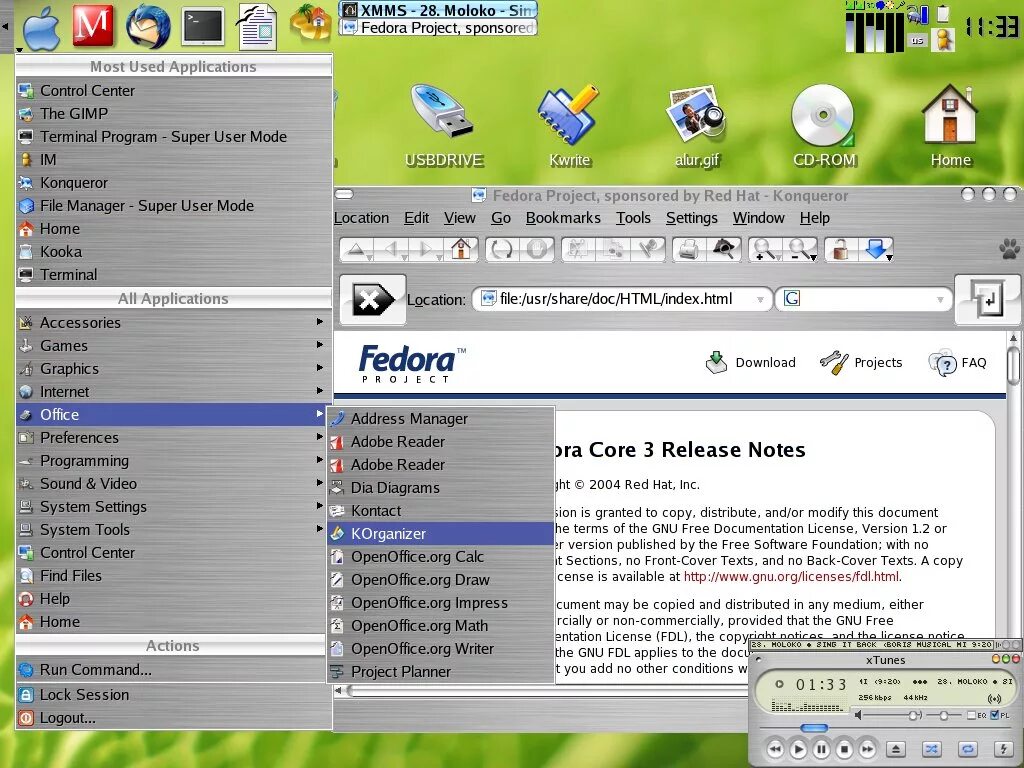
Task: Toggle repeat in xTunes player
Action: coord(968,749)
